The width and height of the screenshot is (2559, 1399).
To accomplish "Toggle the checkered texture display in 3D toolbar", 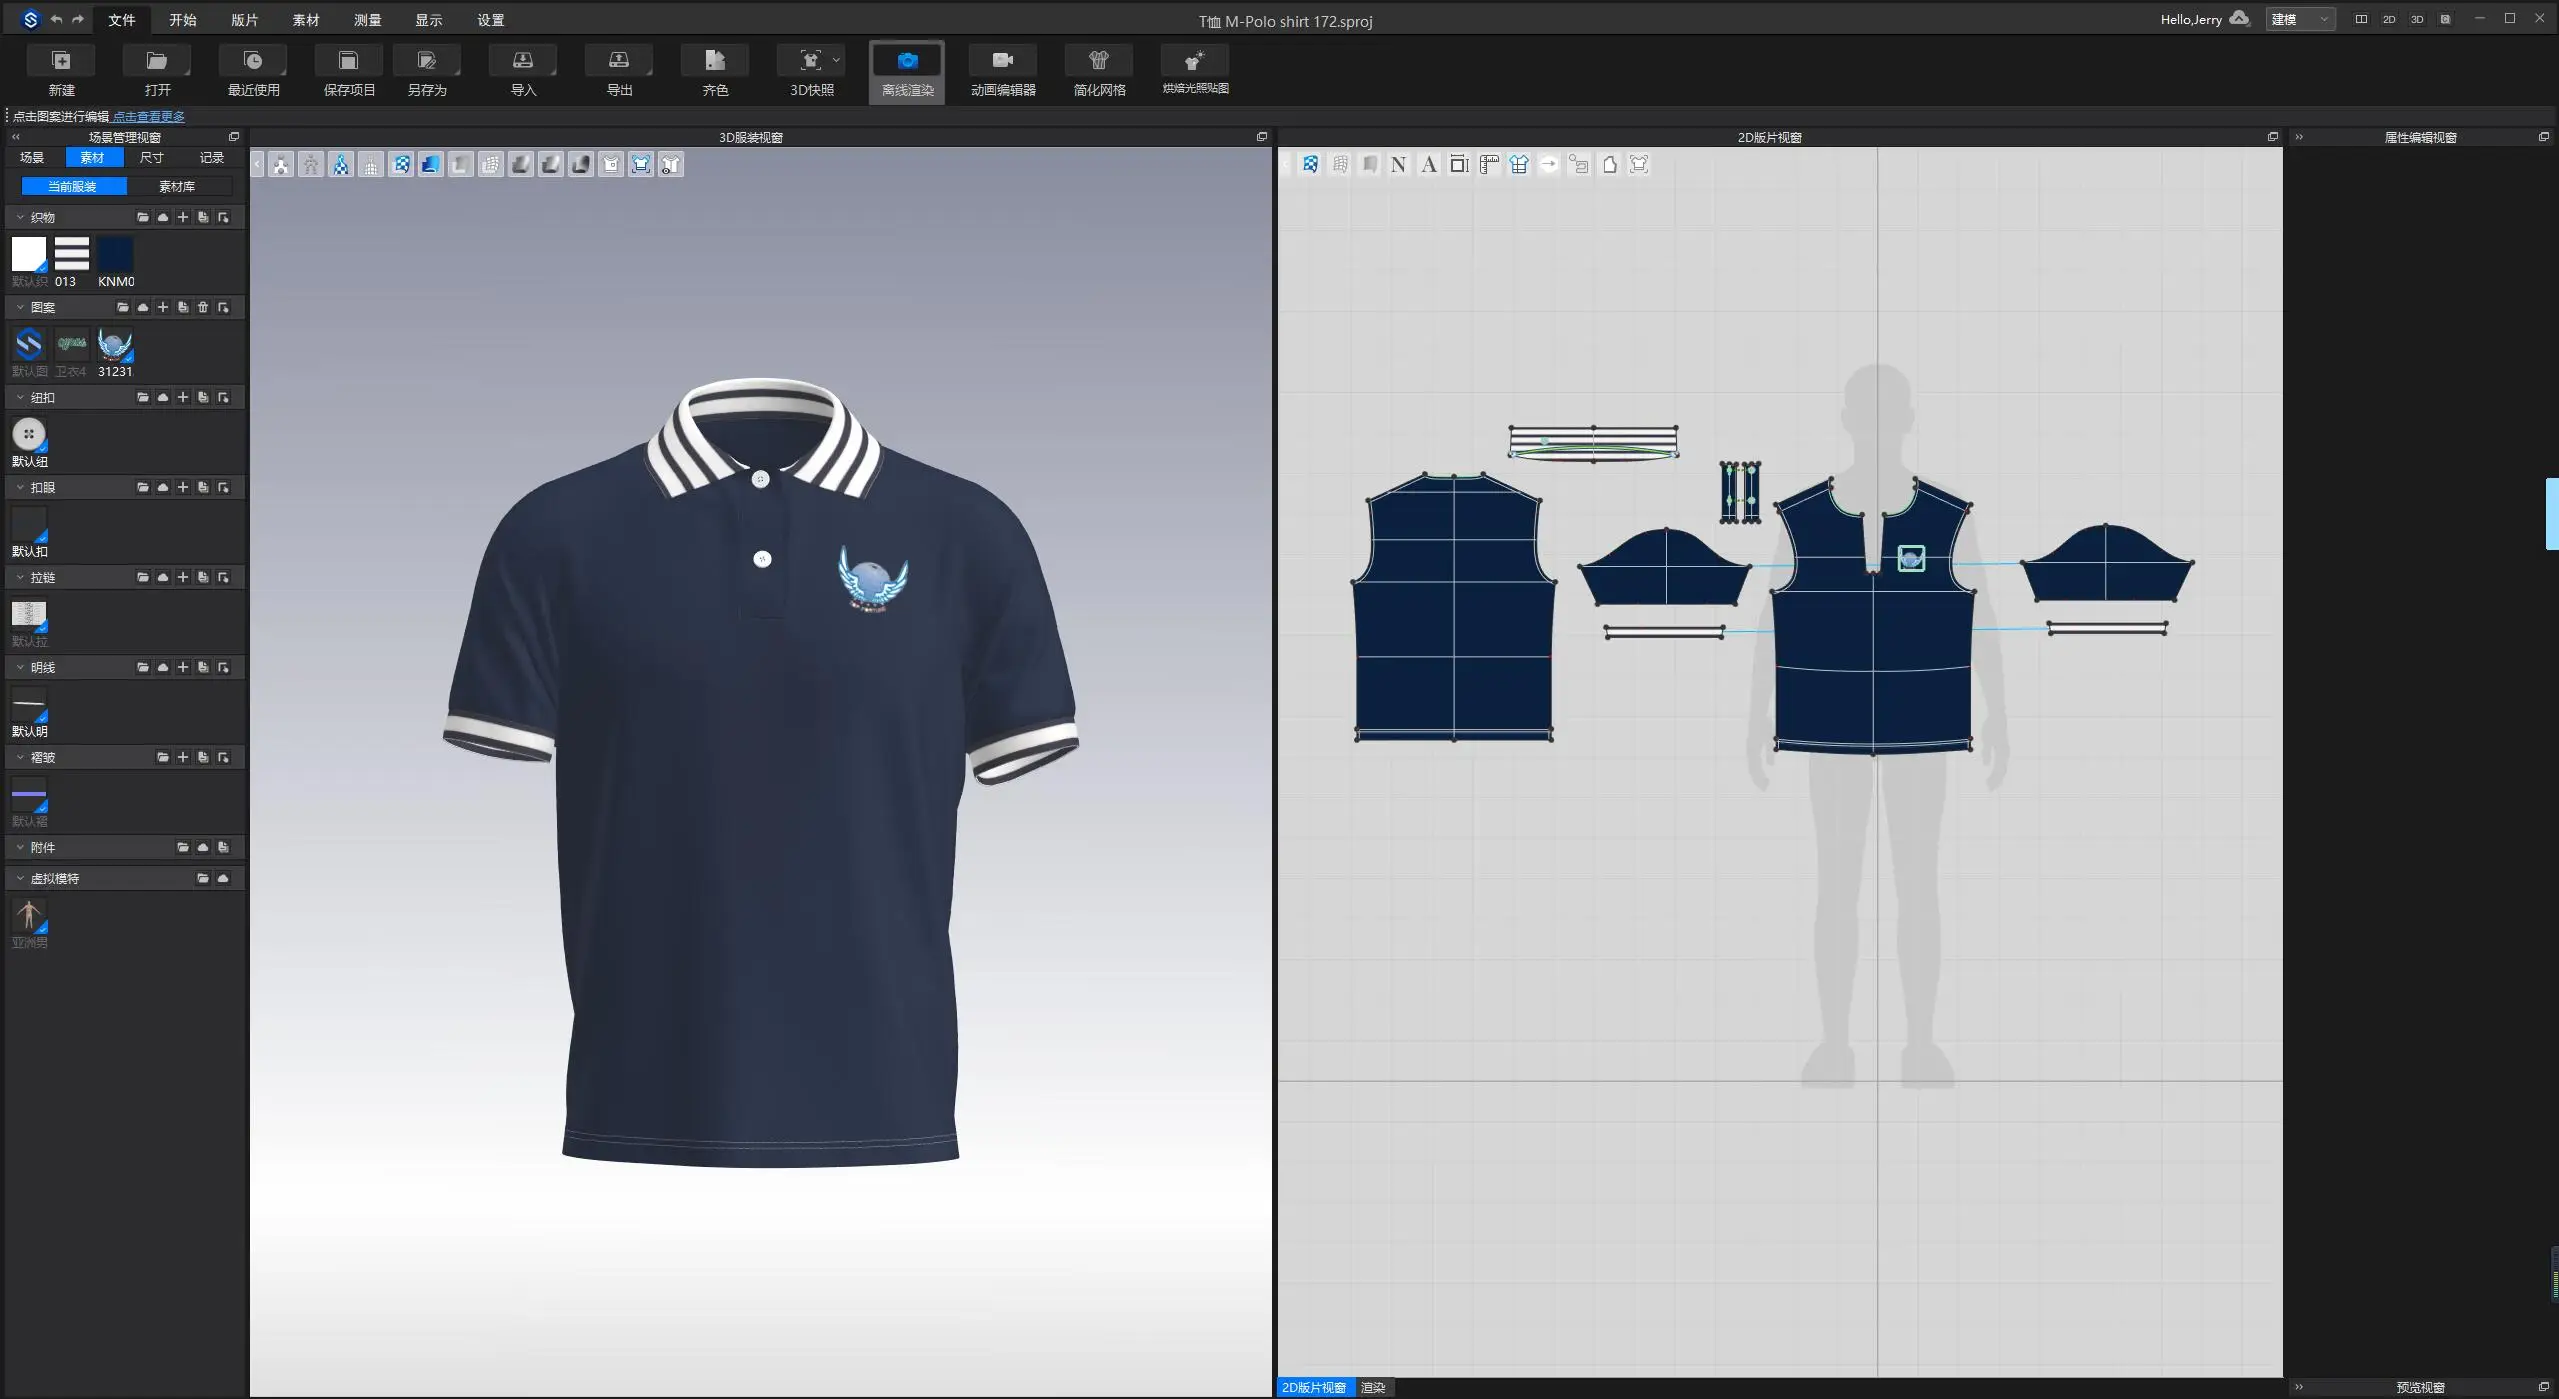I will (401, 165).
